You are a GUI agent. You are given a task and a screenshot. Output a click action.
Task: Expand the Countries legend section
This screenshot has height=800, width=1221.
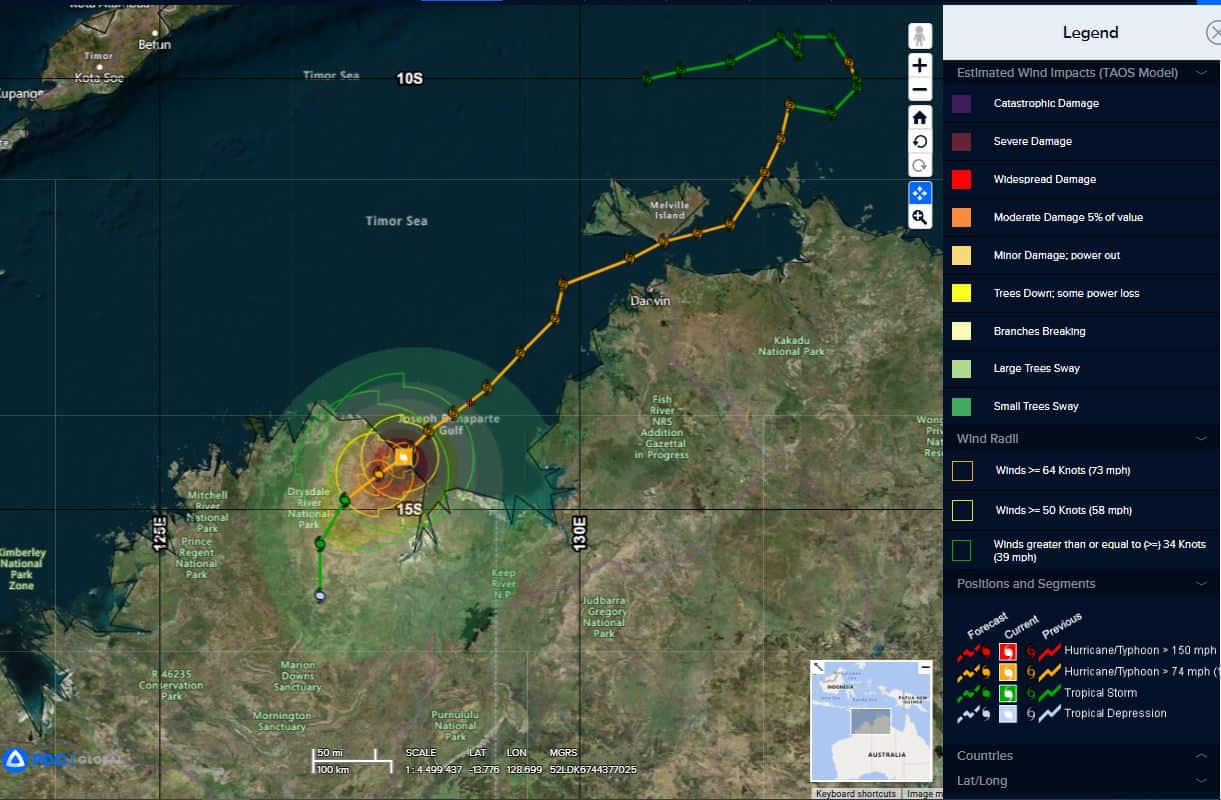click(x=1200, y=756)
